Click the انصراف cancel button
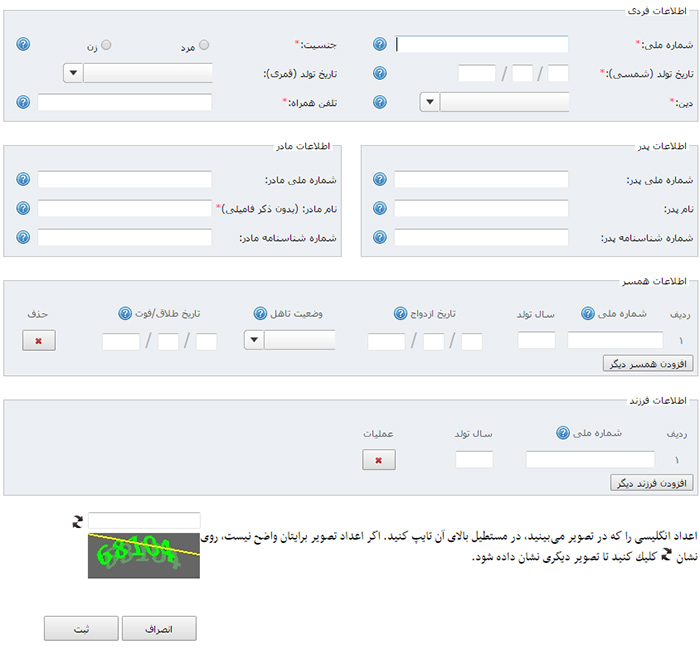The width and height of the screenshot is (700, 654). pos(159,629)
